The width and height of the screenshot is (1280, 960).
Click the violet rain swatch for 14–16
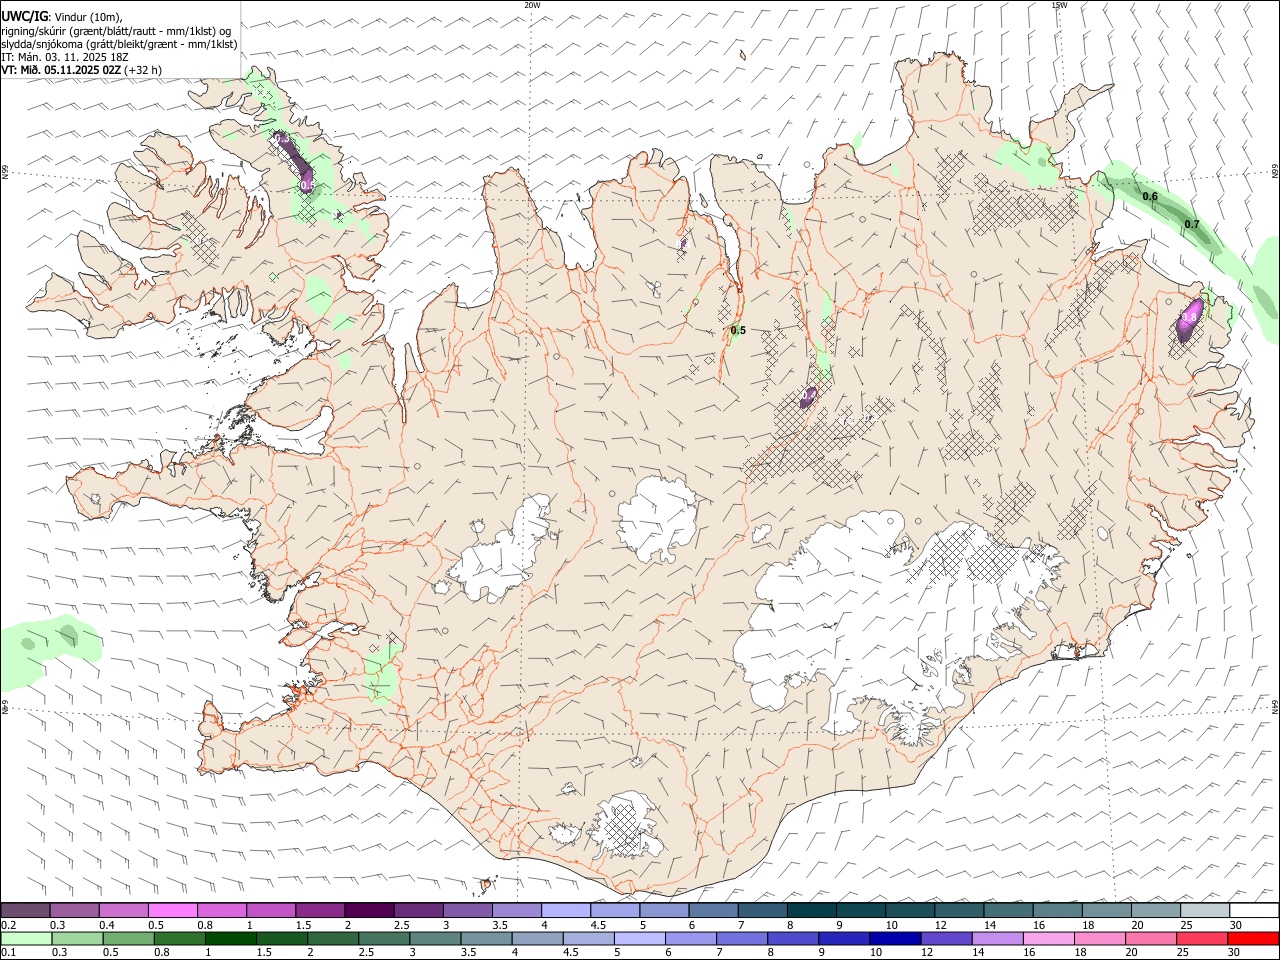tap(997, 938)
